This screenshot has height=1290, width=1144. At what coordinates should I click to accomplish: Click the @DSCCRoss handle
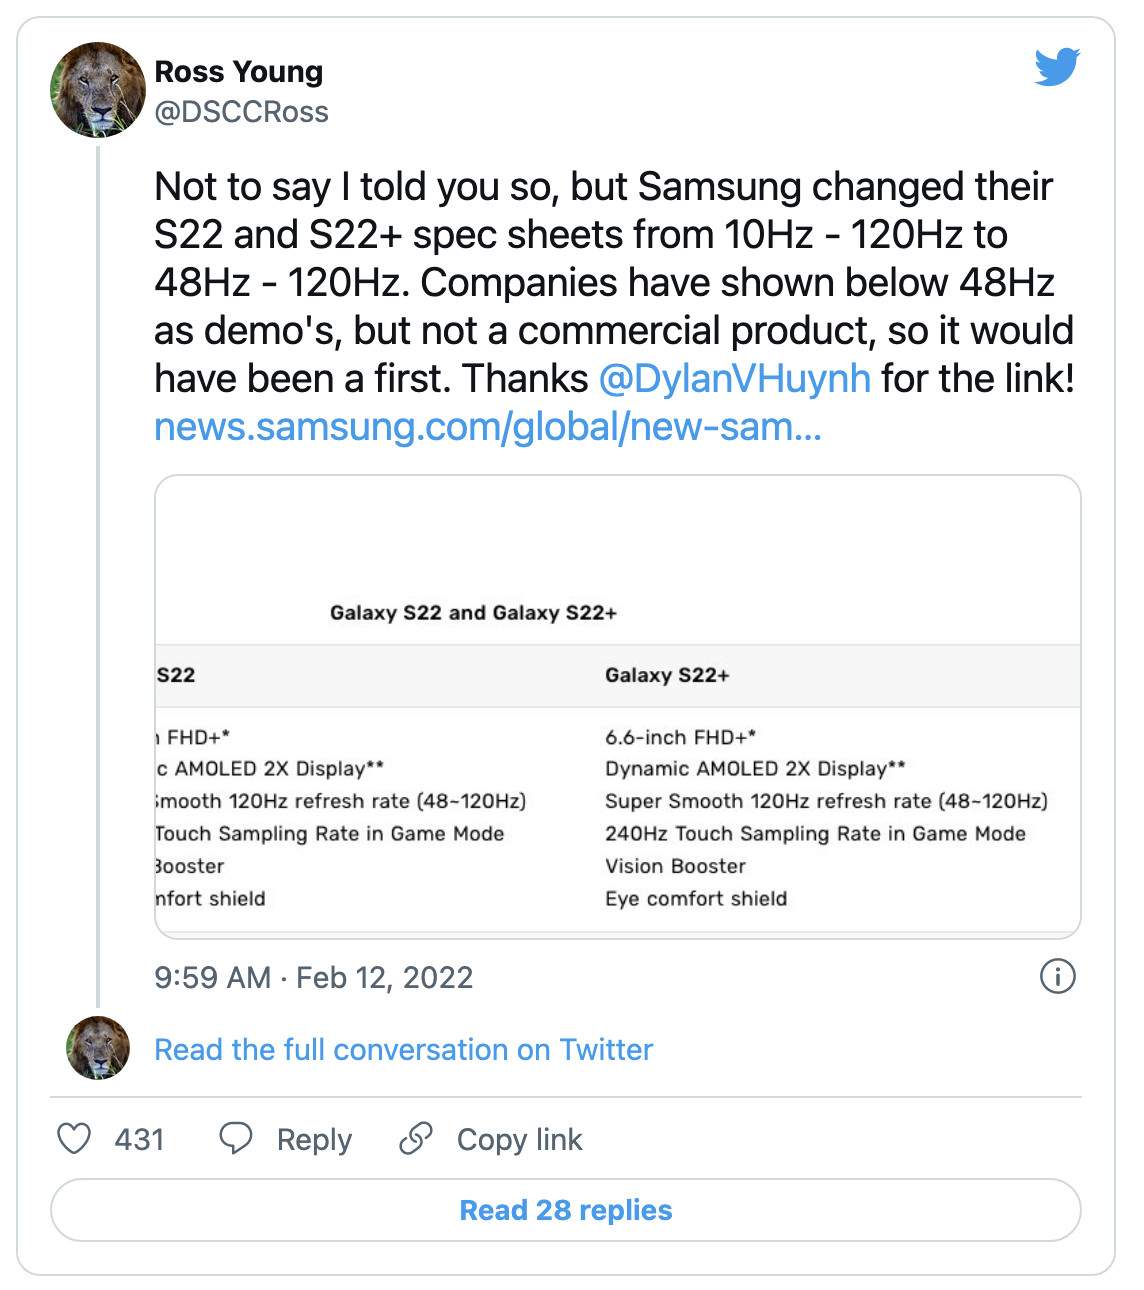pyautogui.click(x=242, y=112)
